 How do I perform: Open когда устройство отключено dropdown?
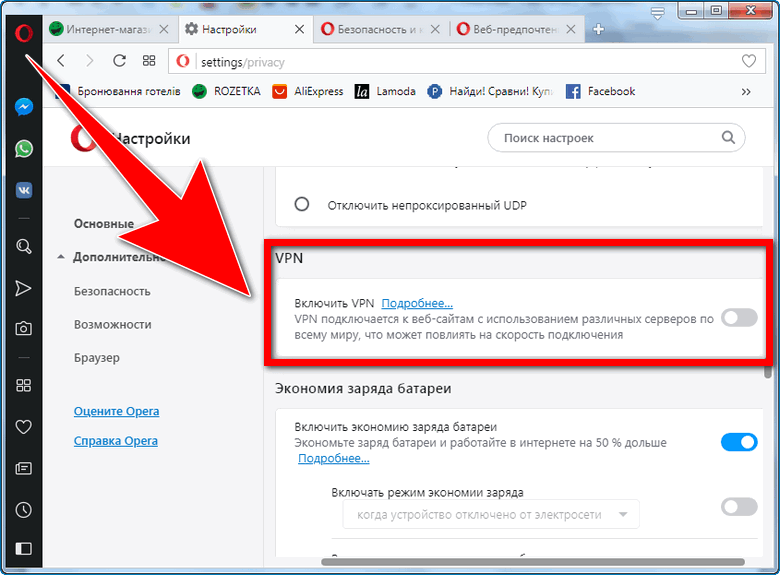coord(491,514)
